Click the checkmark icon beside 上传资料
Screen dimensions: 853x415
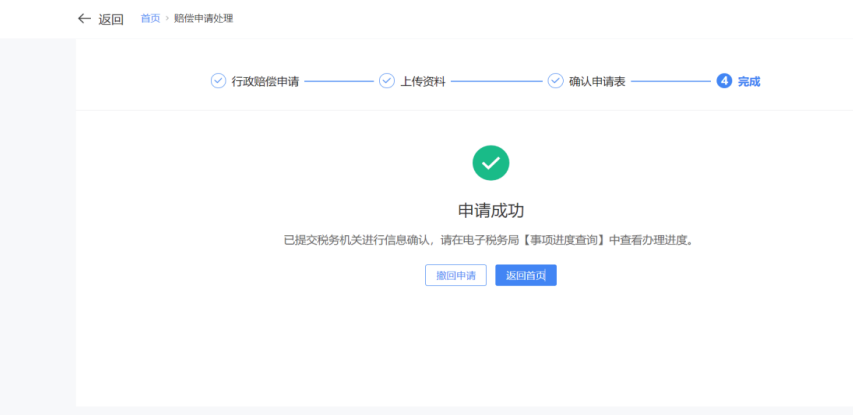click(387, 81)
